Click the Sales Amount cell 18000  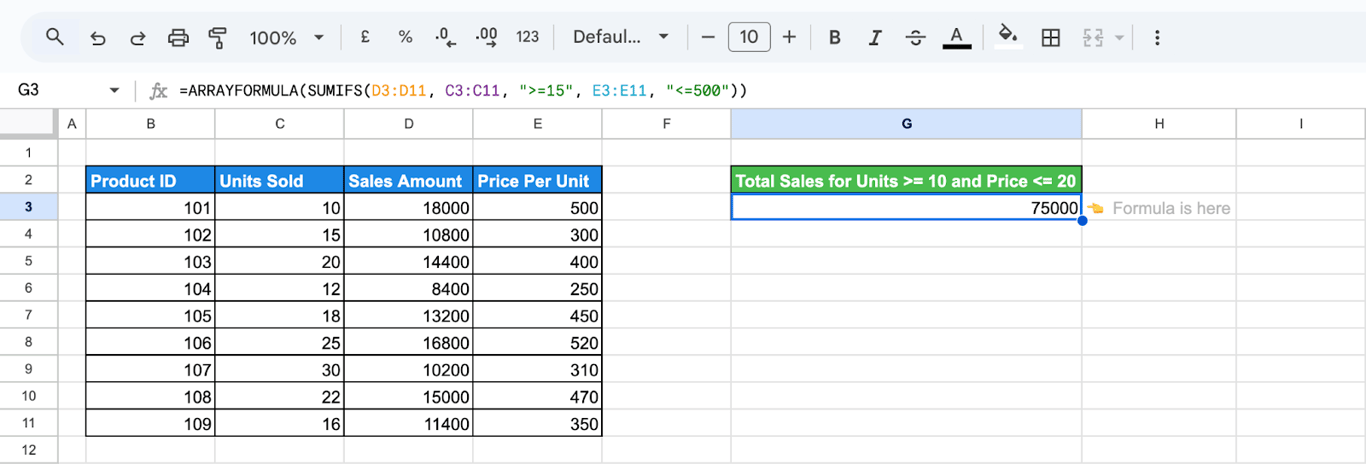pos(408,208)
